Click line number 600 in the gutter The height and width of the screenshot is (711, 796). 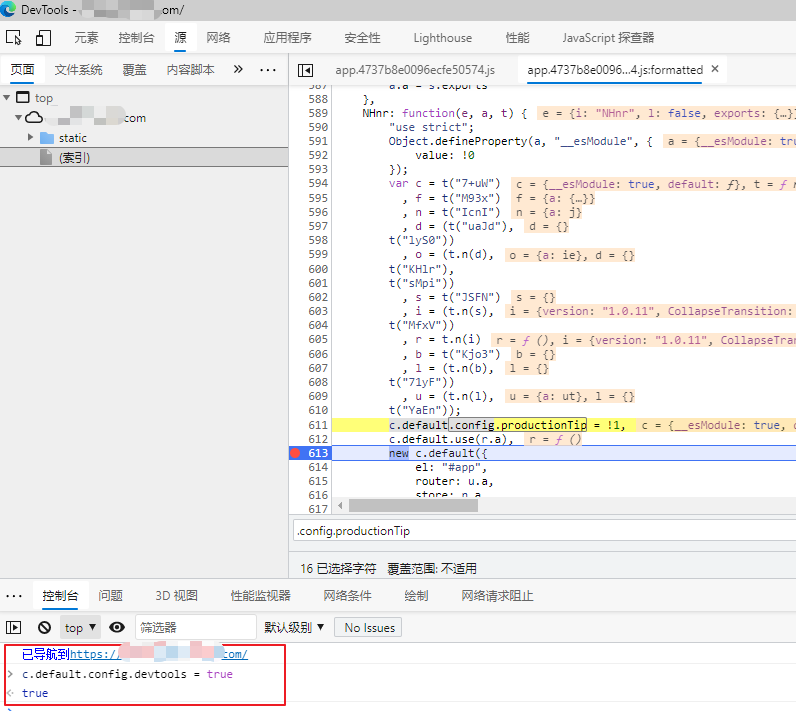[x=318, y=268]
